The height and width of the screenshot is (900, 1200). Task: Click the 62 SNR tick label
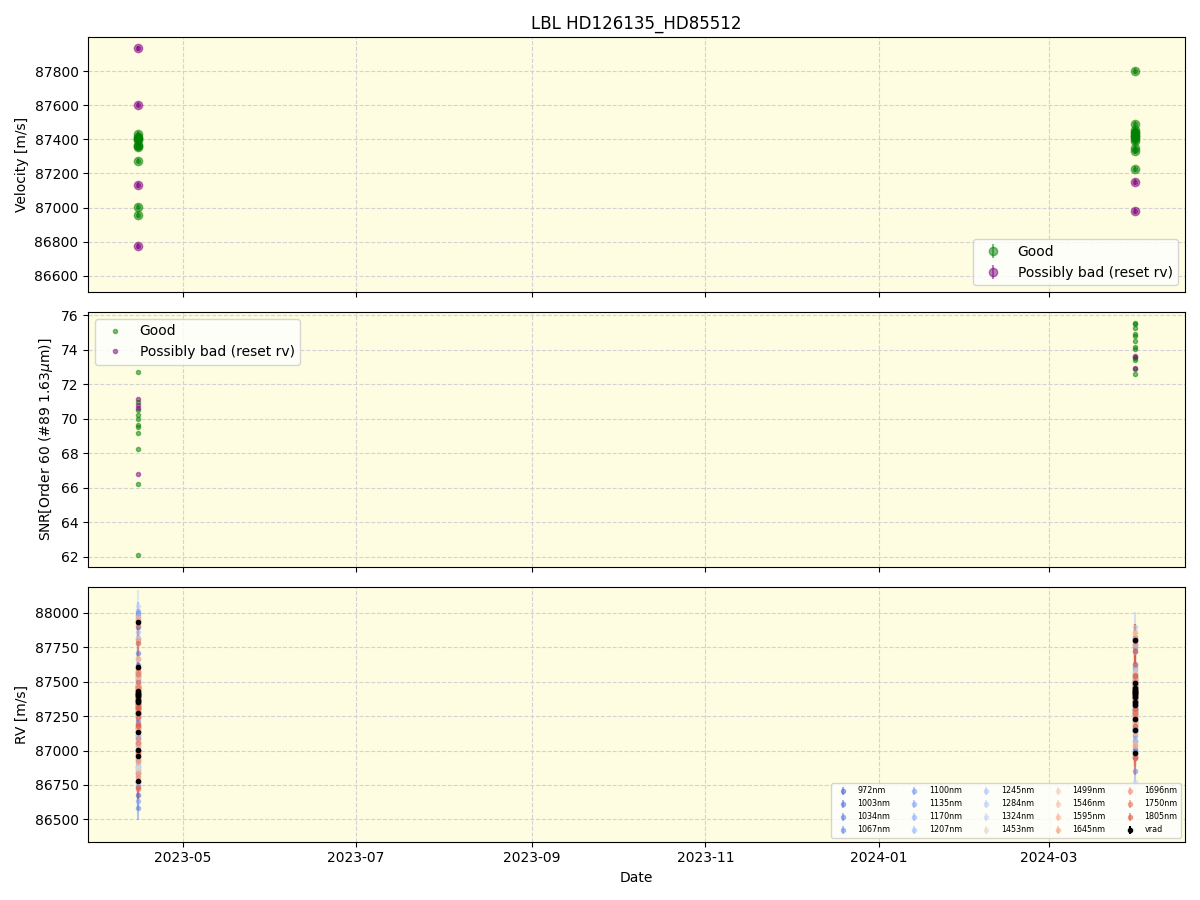click(x=72, y=557)
